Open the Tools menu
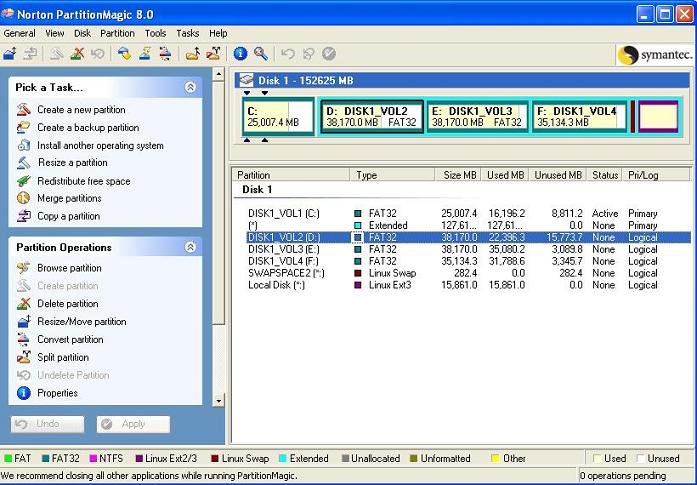 pos(155,33)
